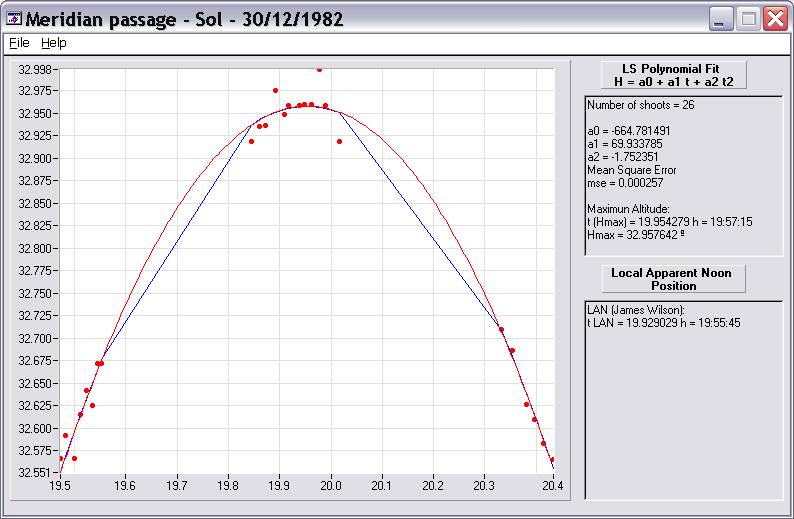Click the rightmost red data point near 20.4

point(552,460)
